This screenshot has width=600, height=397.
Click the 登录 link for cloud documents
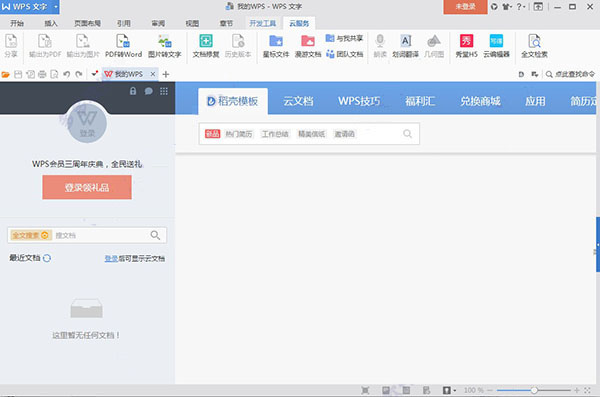tap(111, 259)
